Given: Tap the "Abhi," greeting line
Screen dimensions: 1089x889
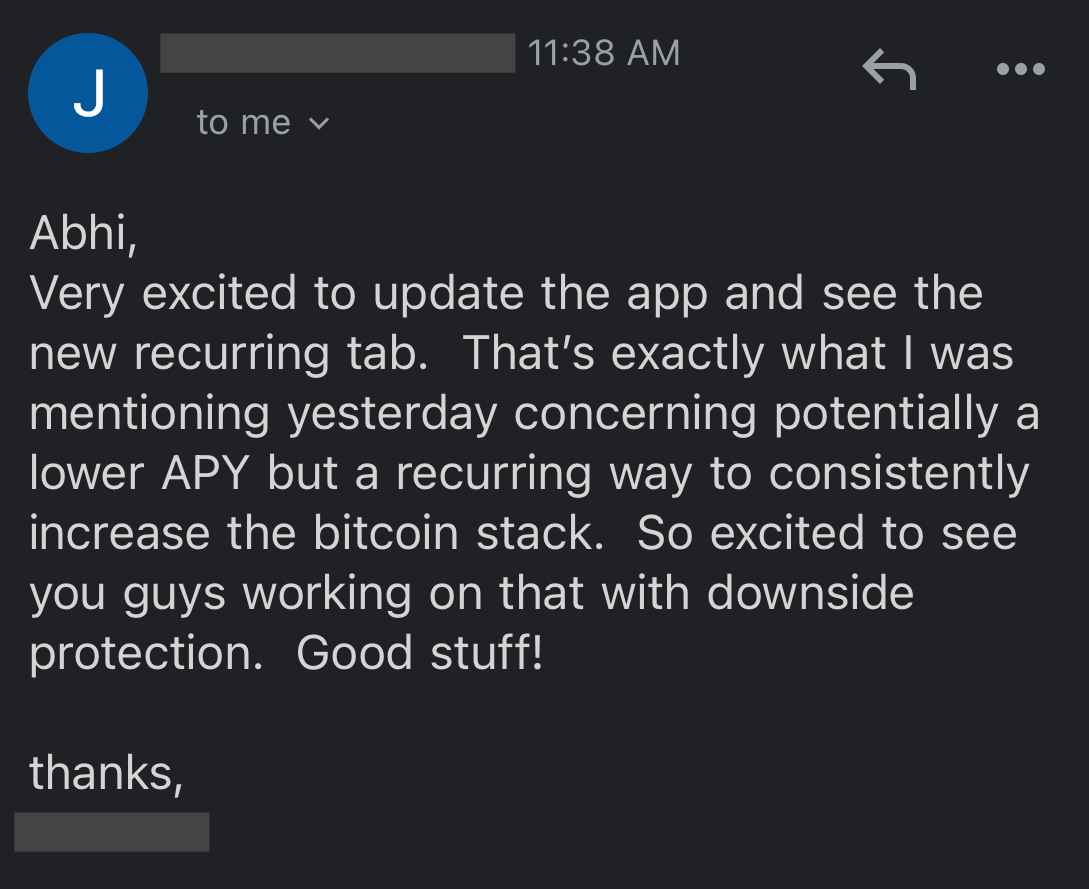Looking at the screenshot, I should pyautogui.click(x=83, y=233).
